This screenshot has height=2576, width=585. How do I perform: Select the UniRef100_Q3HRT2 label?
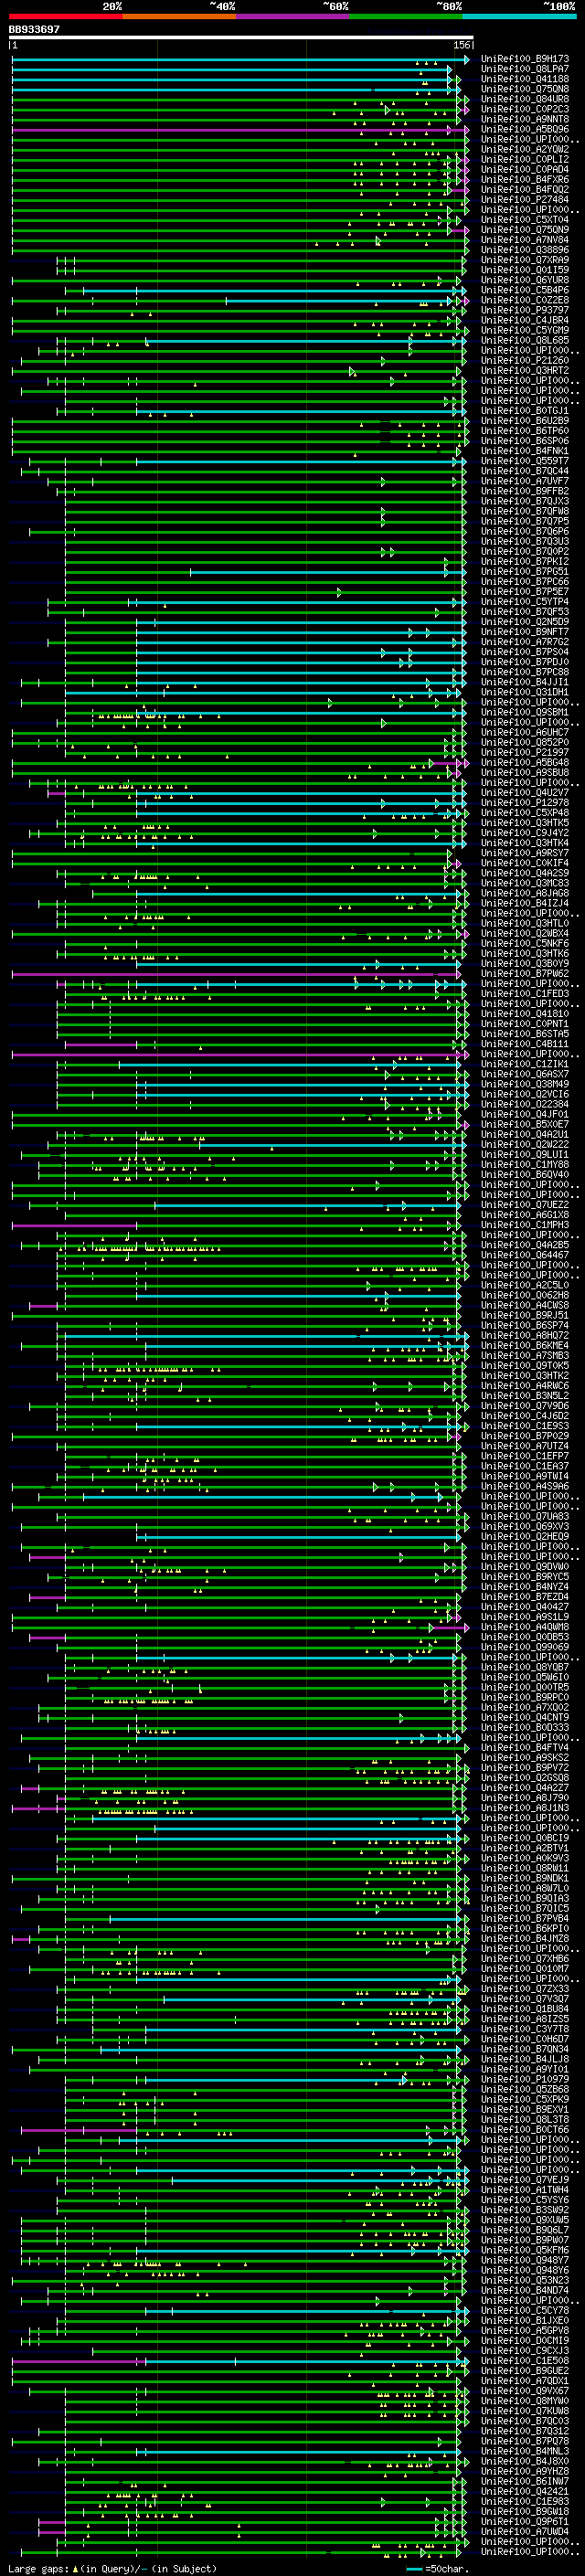[525, 370]
